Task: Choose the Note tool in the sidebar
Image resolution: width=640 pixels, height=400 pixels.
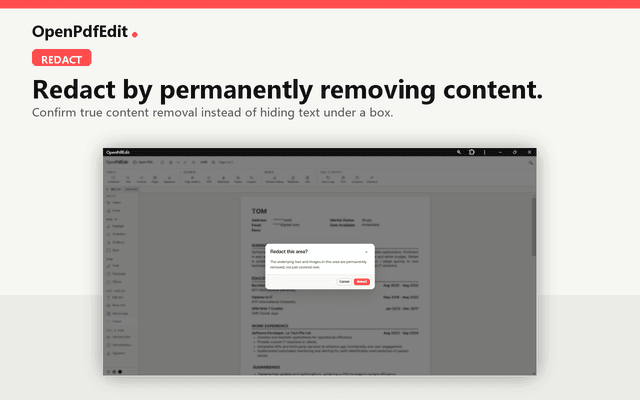Action: pos(113,250)
